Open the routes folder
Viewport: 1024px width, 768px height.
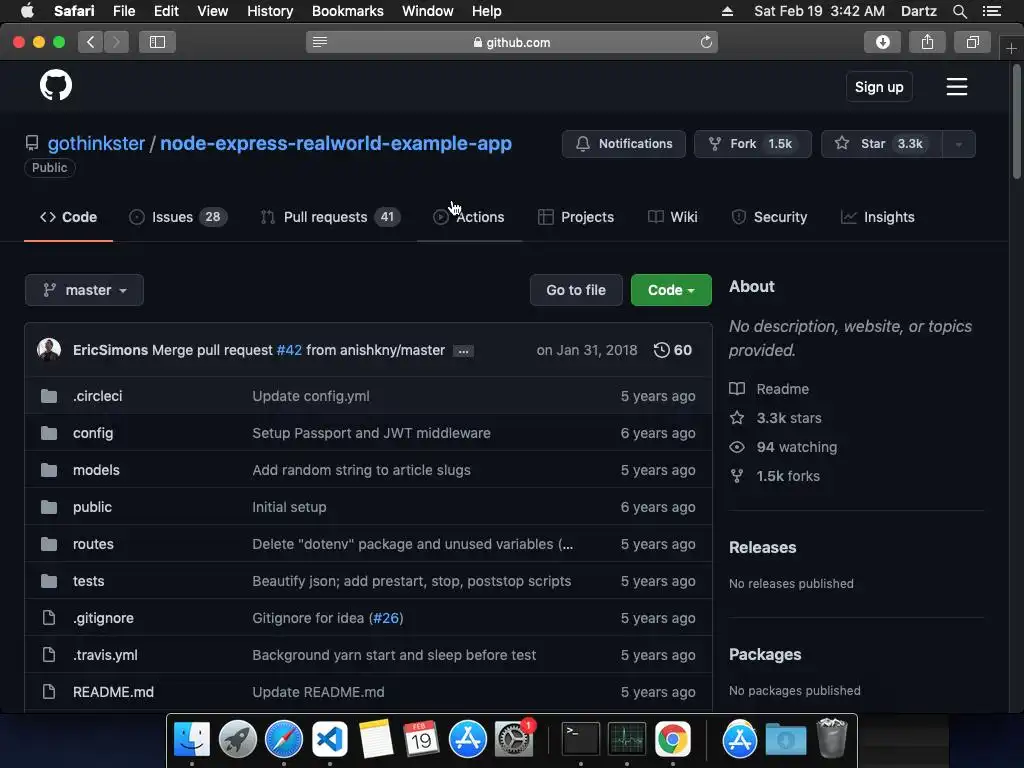tap(93, 544)
